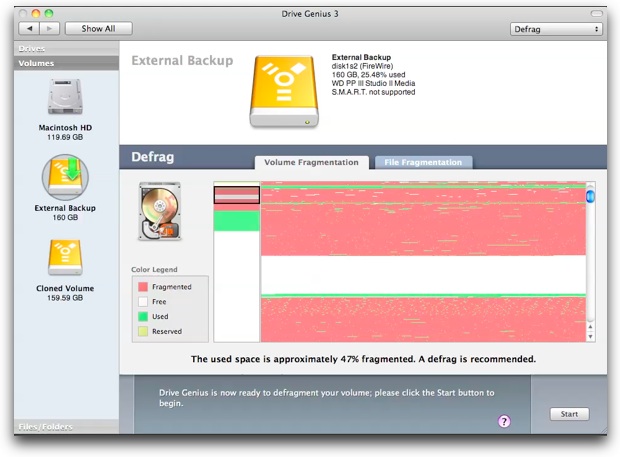Click the 'Color Legend' label

click(x=154, y=270)
